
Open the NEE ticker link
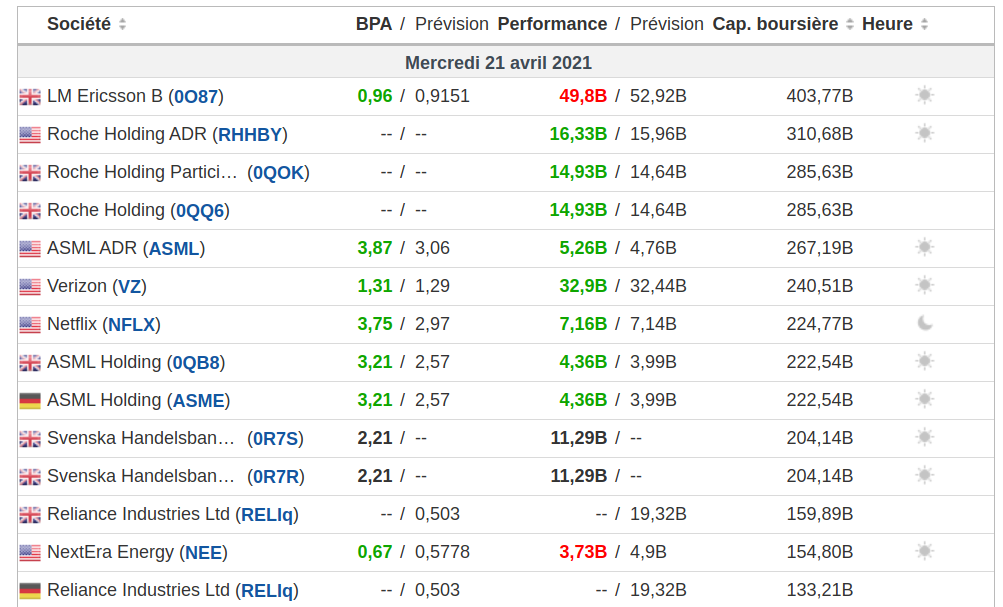pos(204,553)
